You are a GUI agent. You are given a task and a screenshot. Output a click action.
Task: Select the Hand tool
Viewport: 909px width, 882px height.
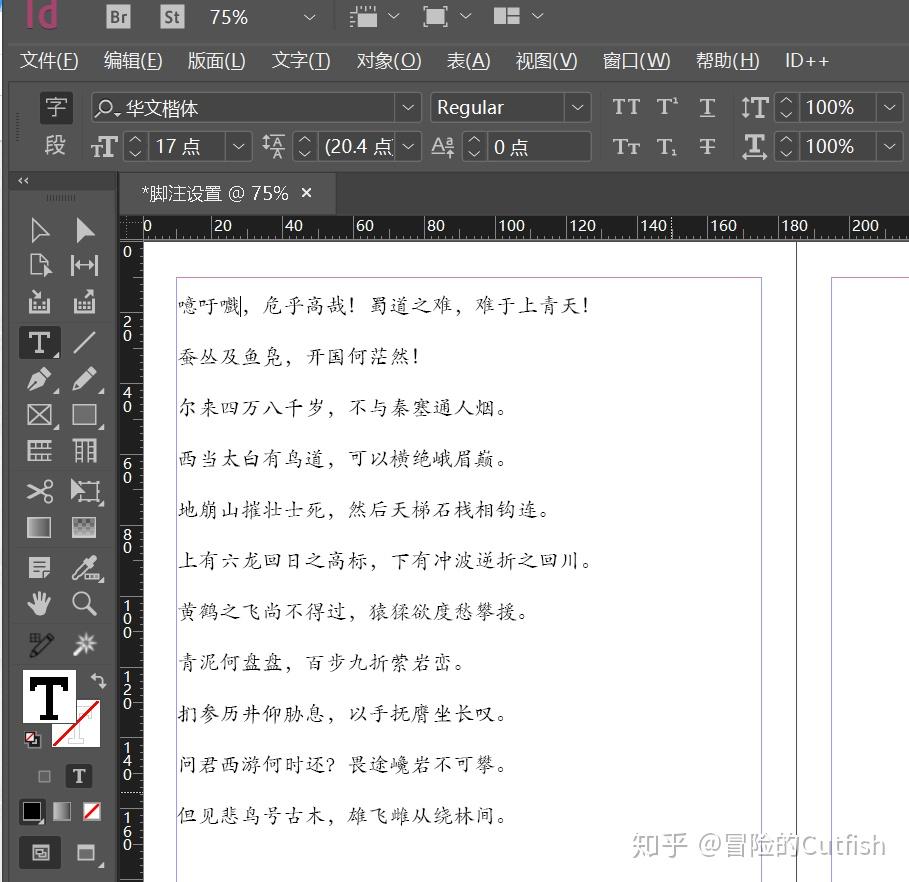[39, 602]
